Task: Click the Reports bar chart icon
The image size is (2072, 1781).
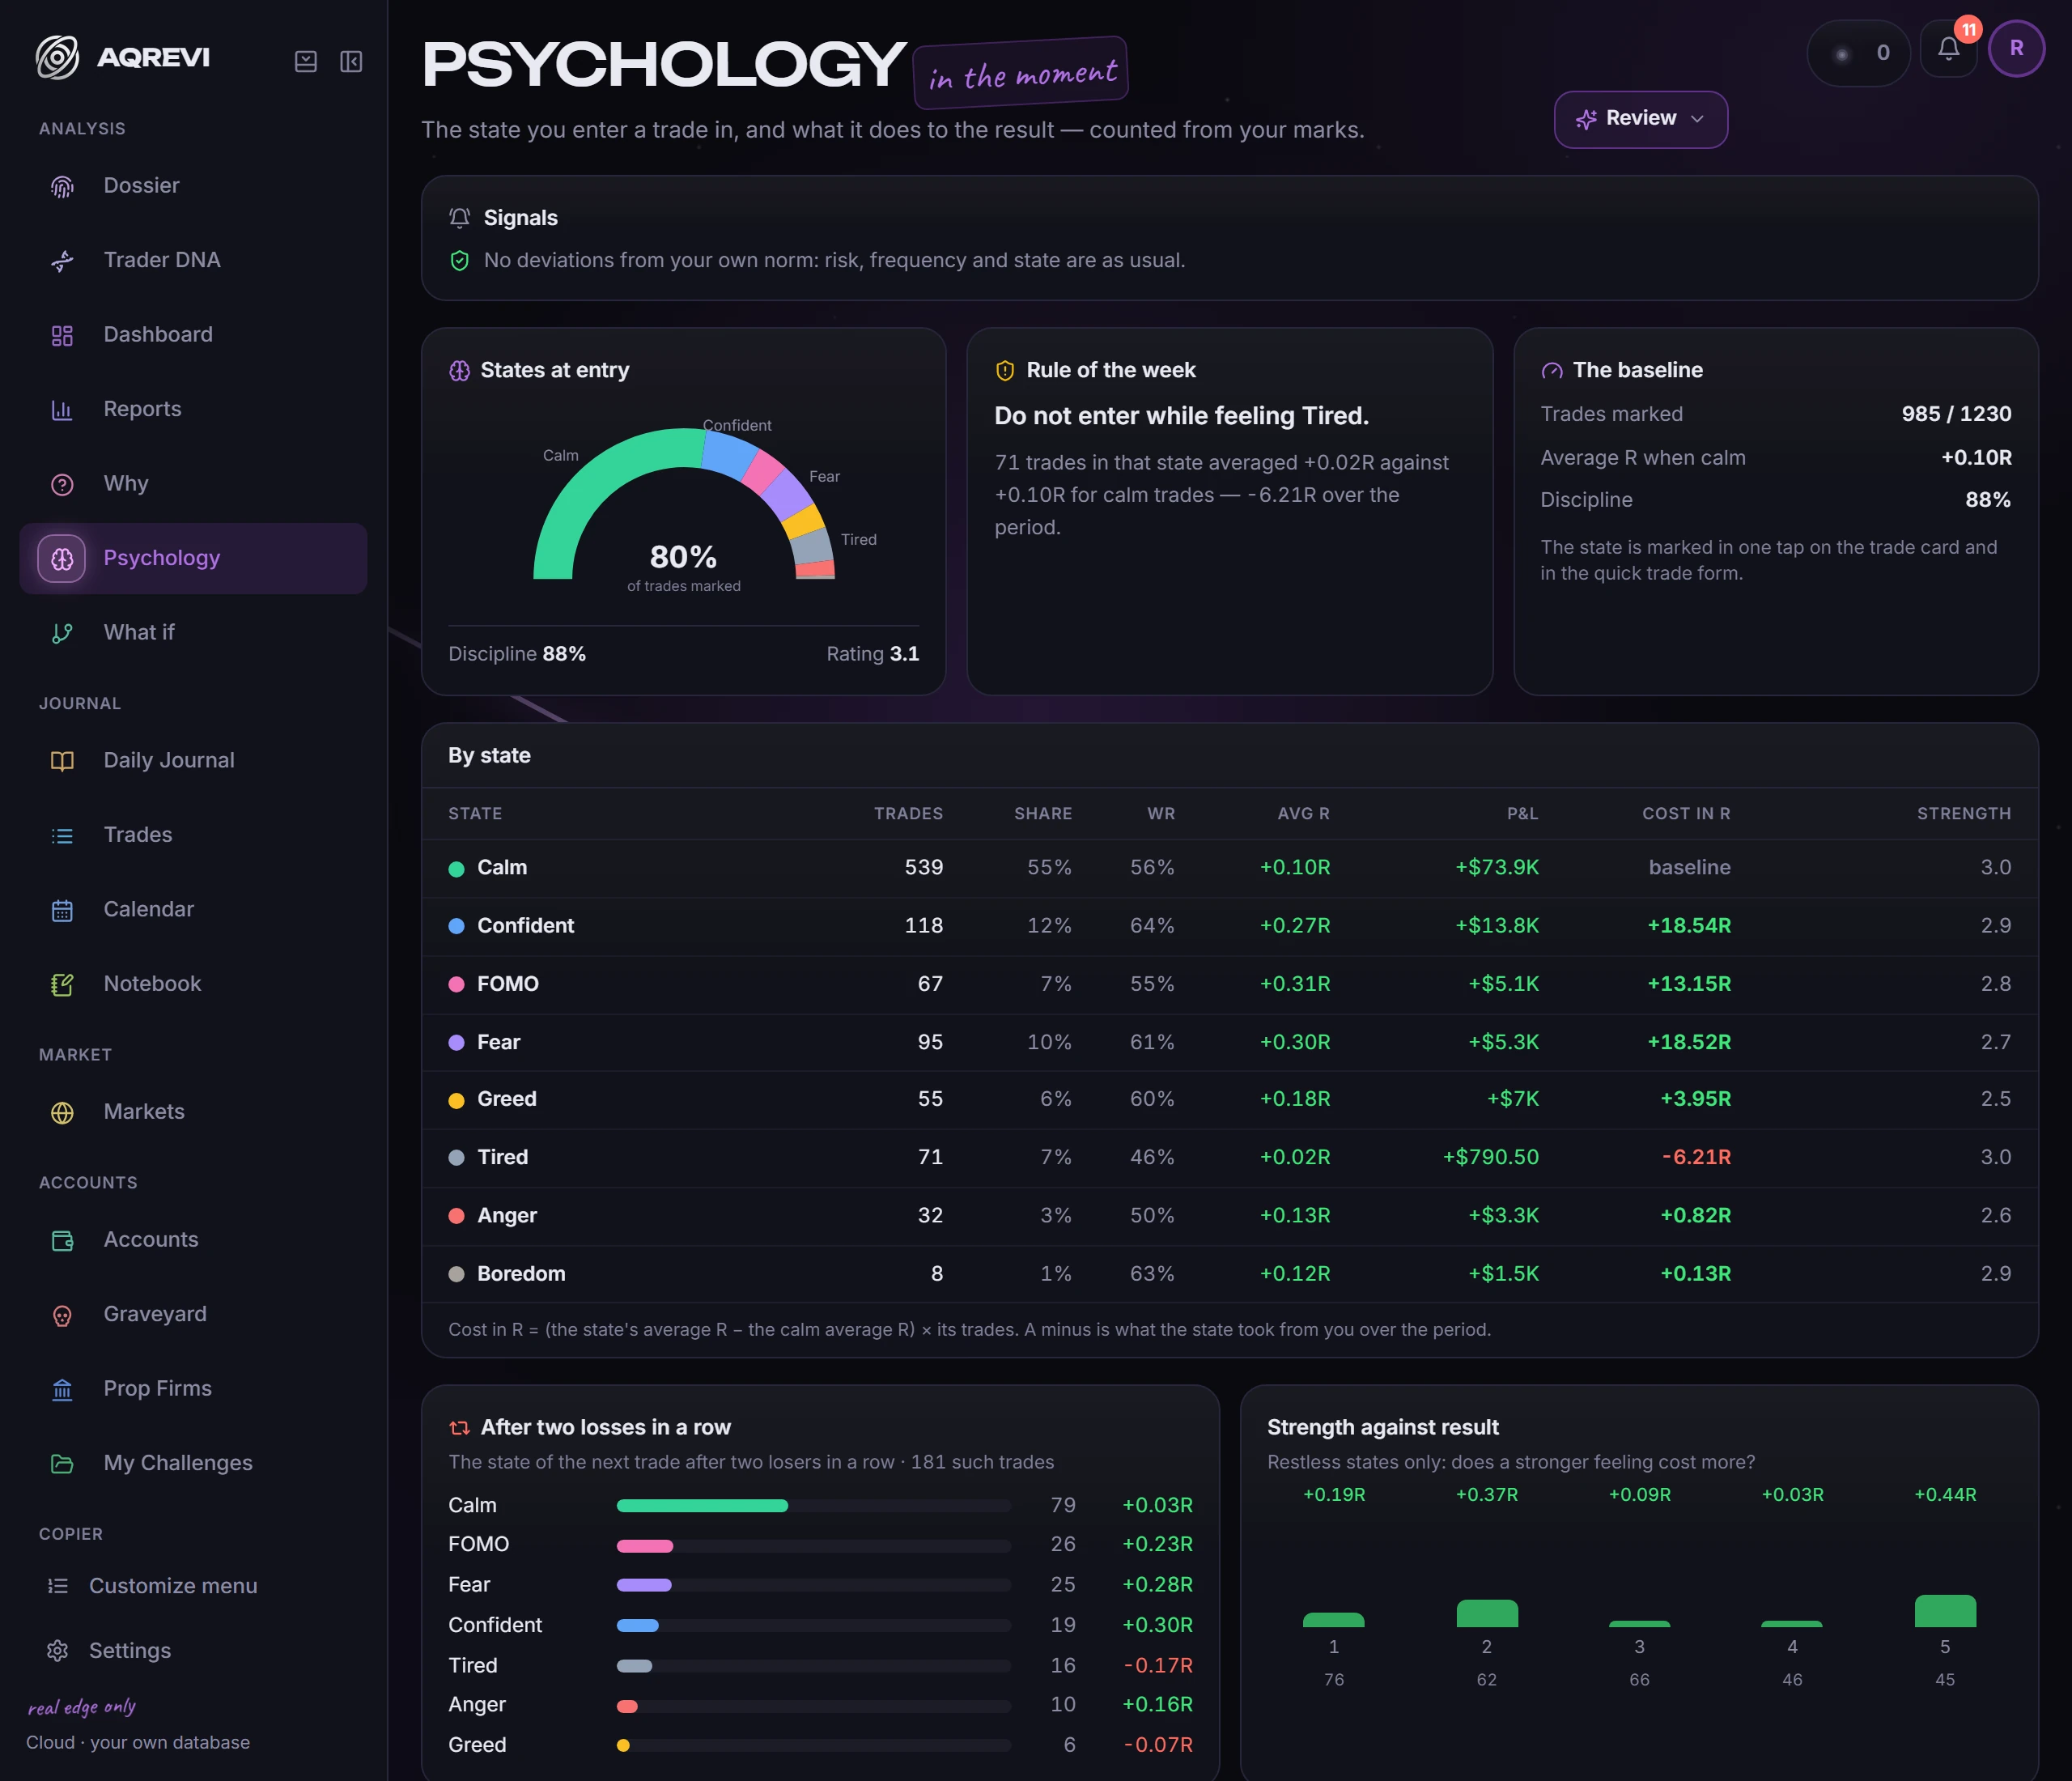Action: [62, 410]
